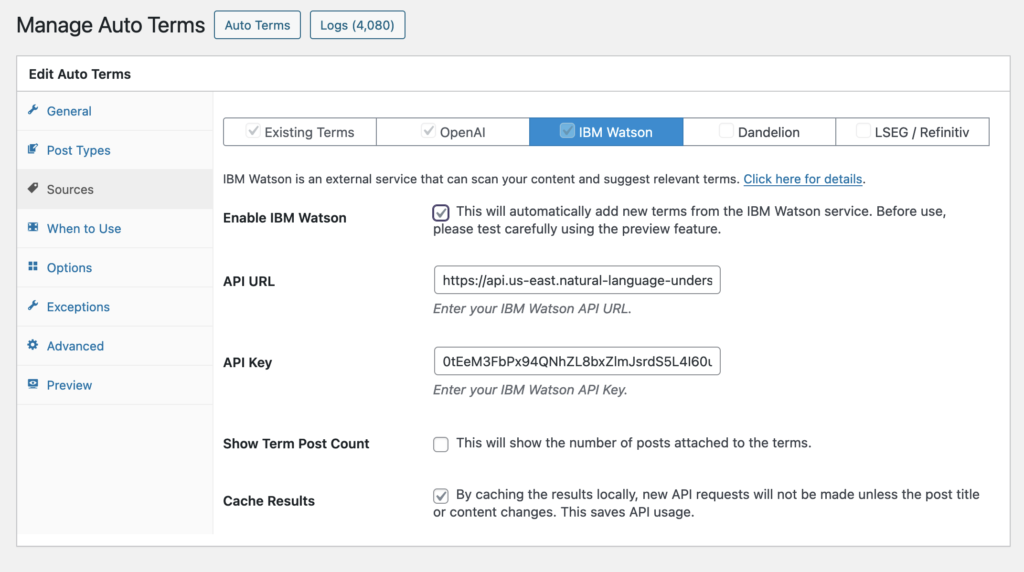Click the gear icon beside Advanced

pyautogui.click(x=33, y=345)
